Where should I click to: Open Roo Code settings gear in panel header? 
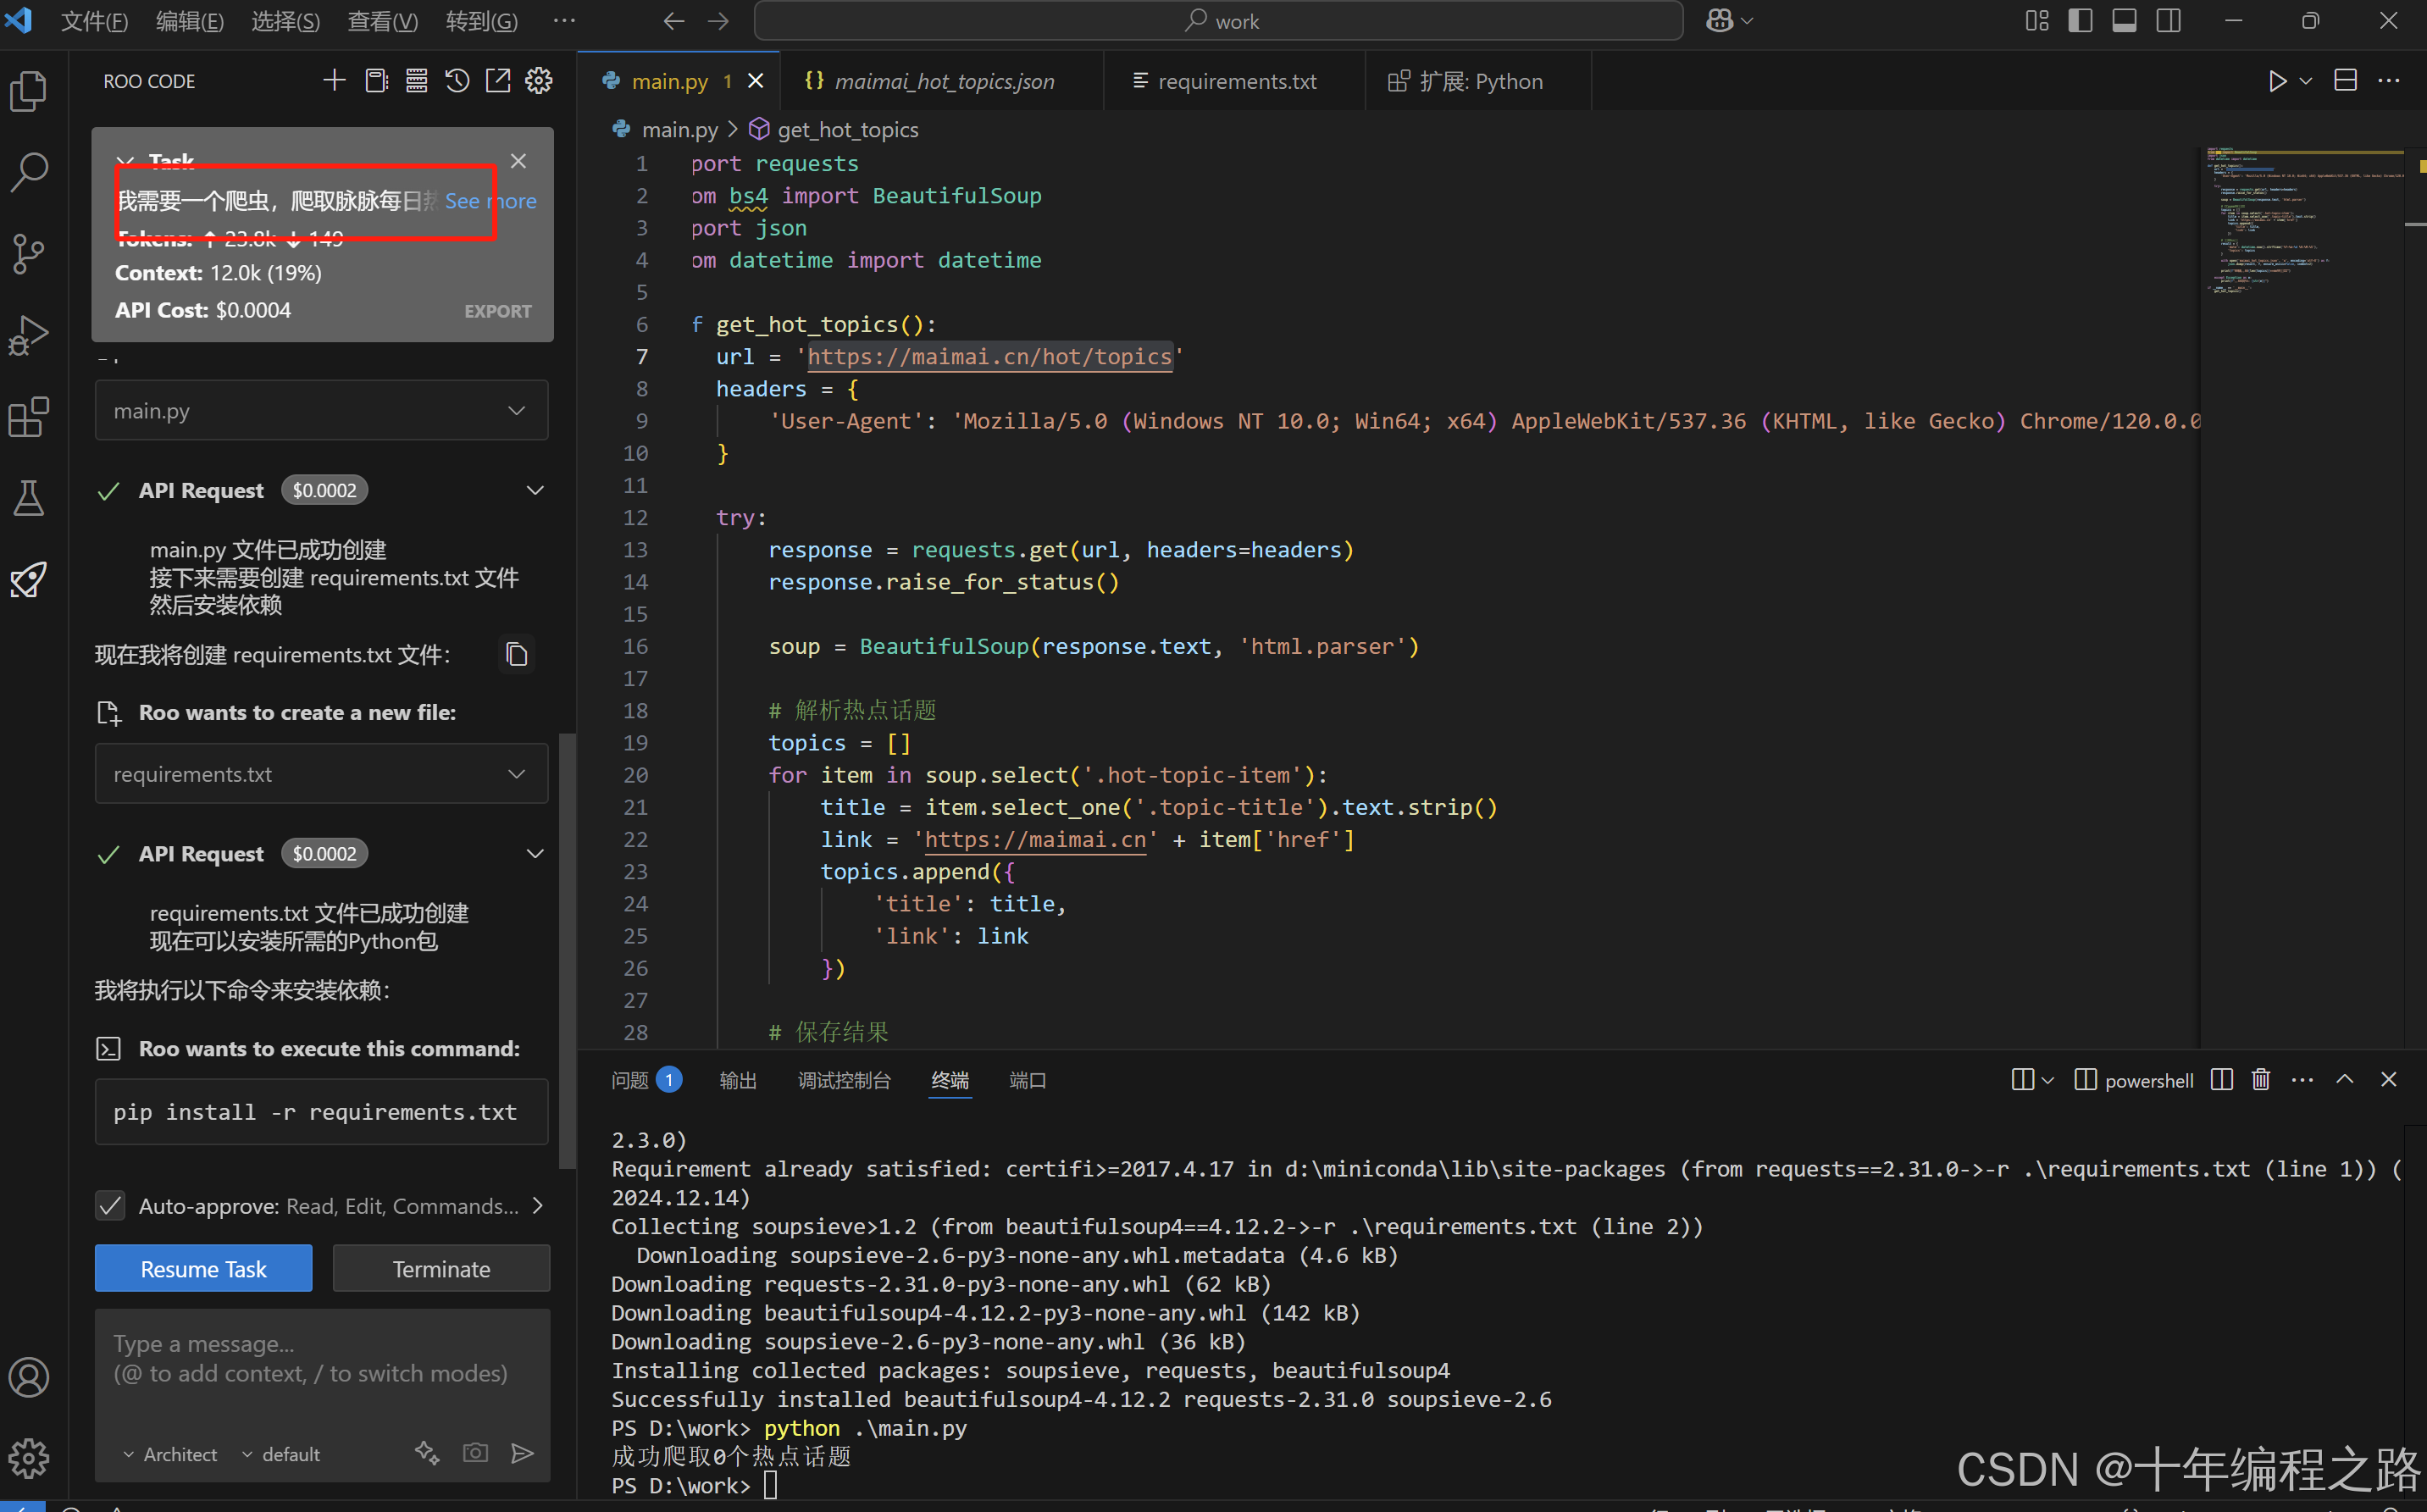pyautogui.click(x=539, y=81)
